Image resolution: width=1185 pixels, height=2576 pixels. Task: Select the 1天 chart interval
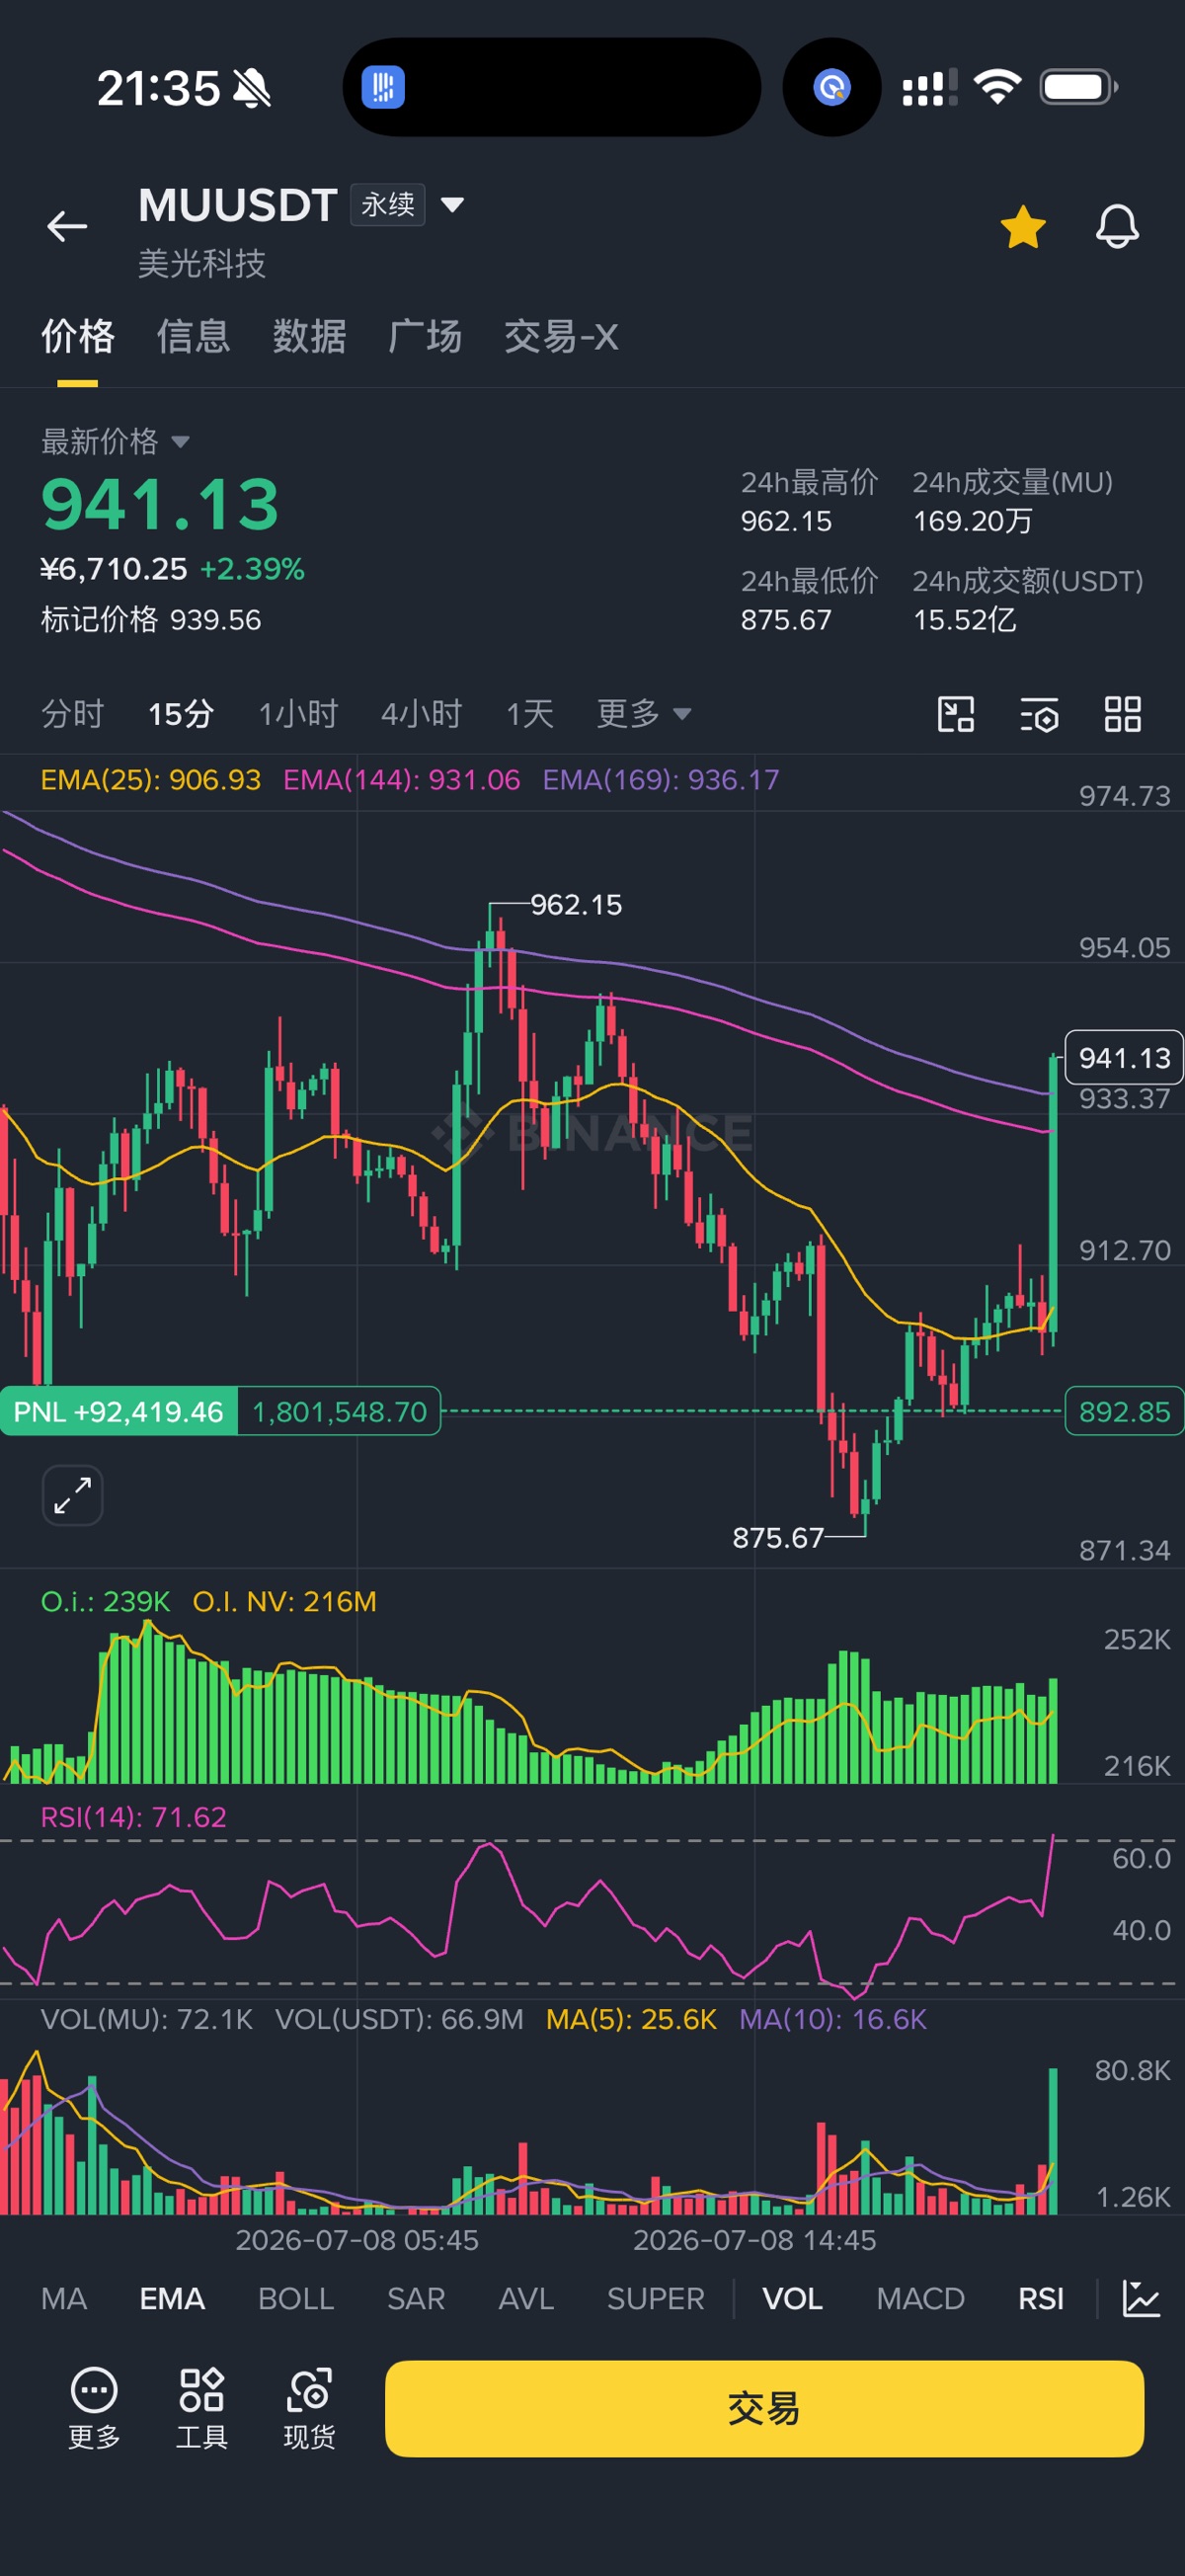pyautogui.click(x=529, y=714)
